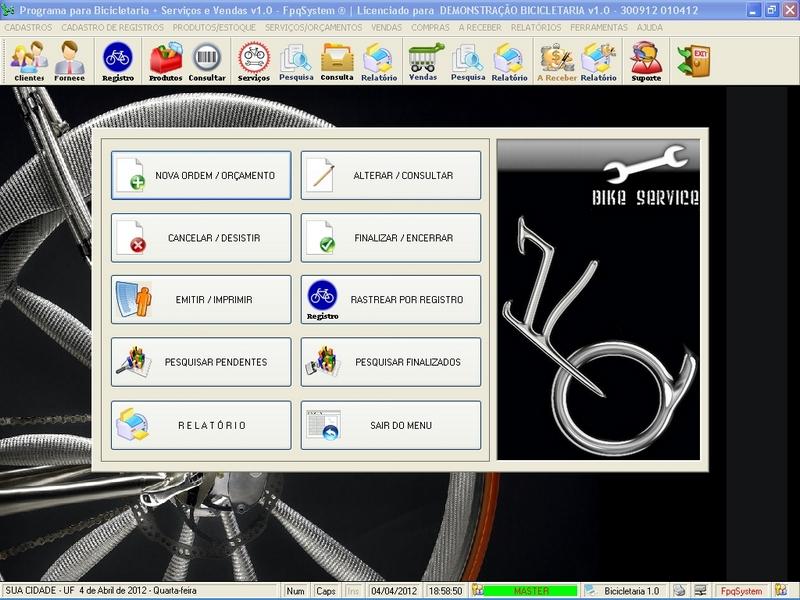Click the Consultar barcode icon
Screen dimensions: 800x600
(x=207, y=62)
